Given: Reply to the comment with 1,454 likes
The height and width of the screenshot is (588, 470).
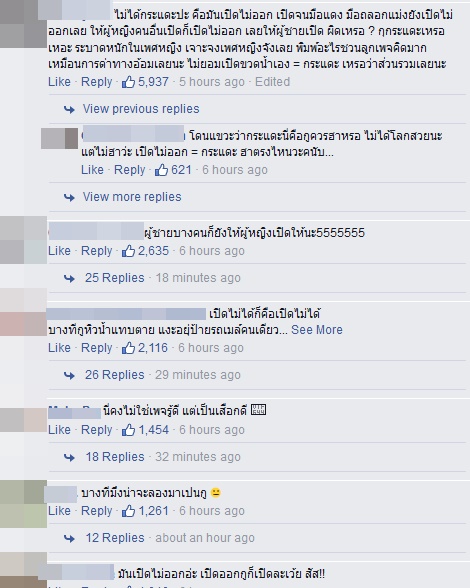Looking at the screenshot, I should click(x=96, y=429).
